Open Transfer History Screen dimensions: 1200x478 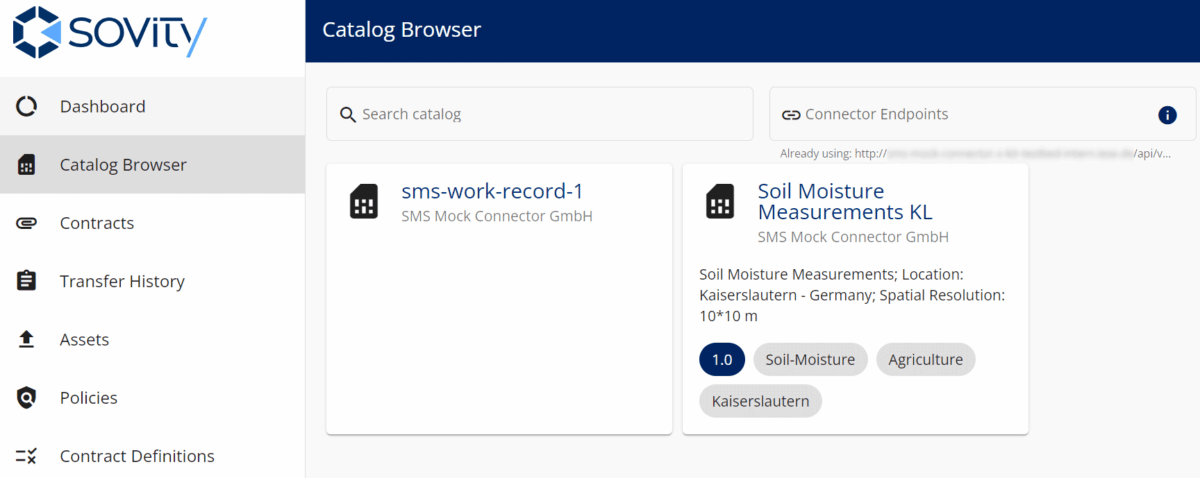pyautogui.click(x=152, y=281)
